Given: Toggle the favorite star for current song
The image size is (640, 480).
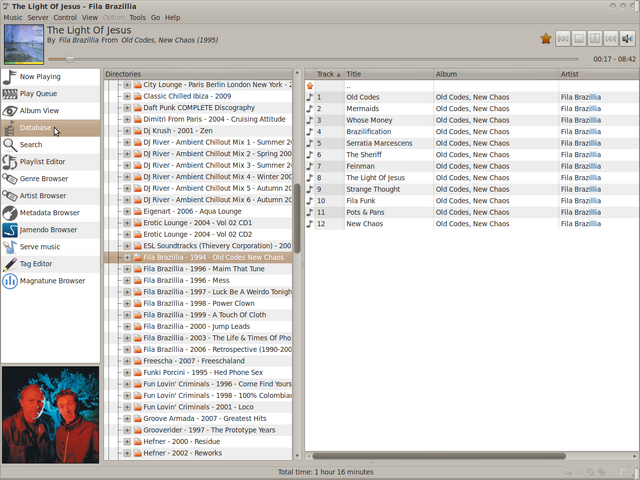Looking at the screenshot, I should [546, 39].
